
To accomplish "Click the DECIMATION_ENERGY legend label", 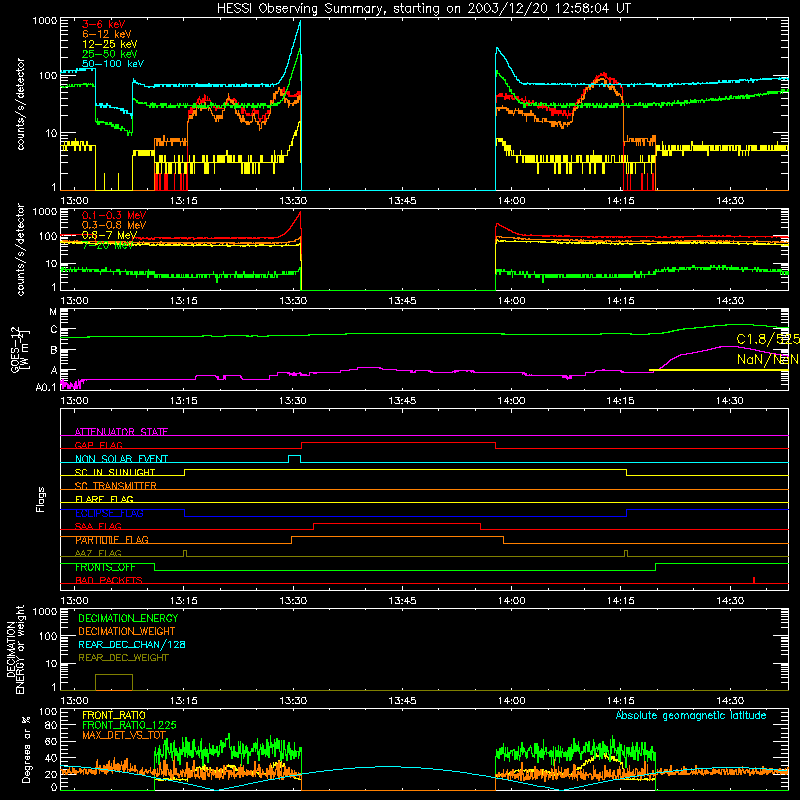I will (x=128, y=618).
